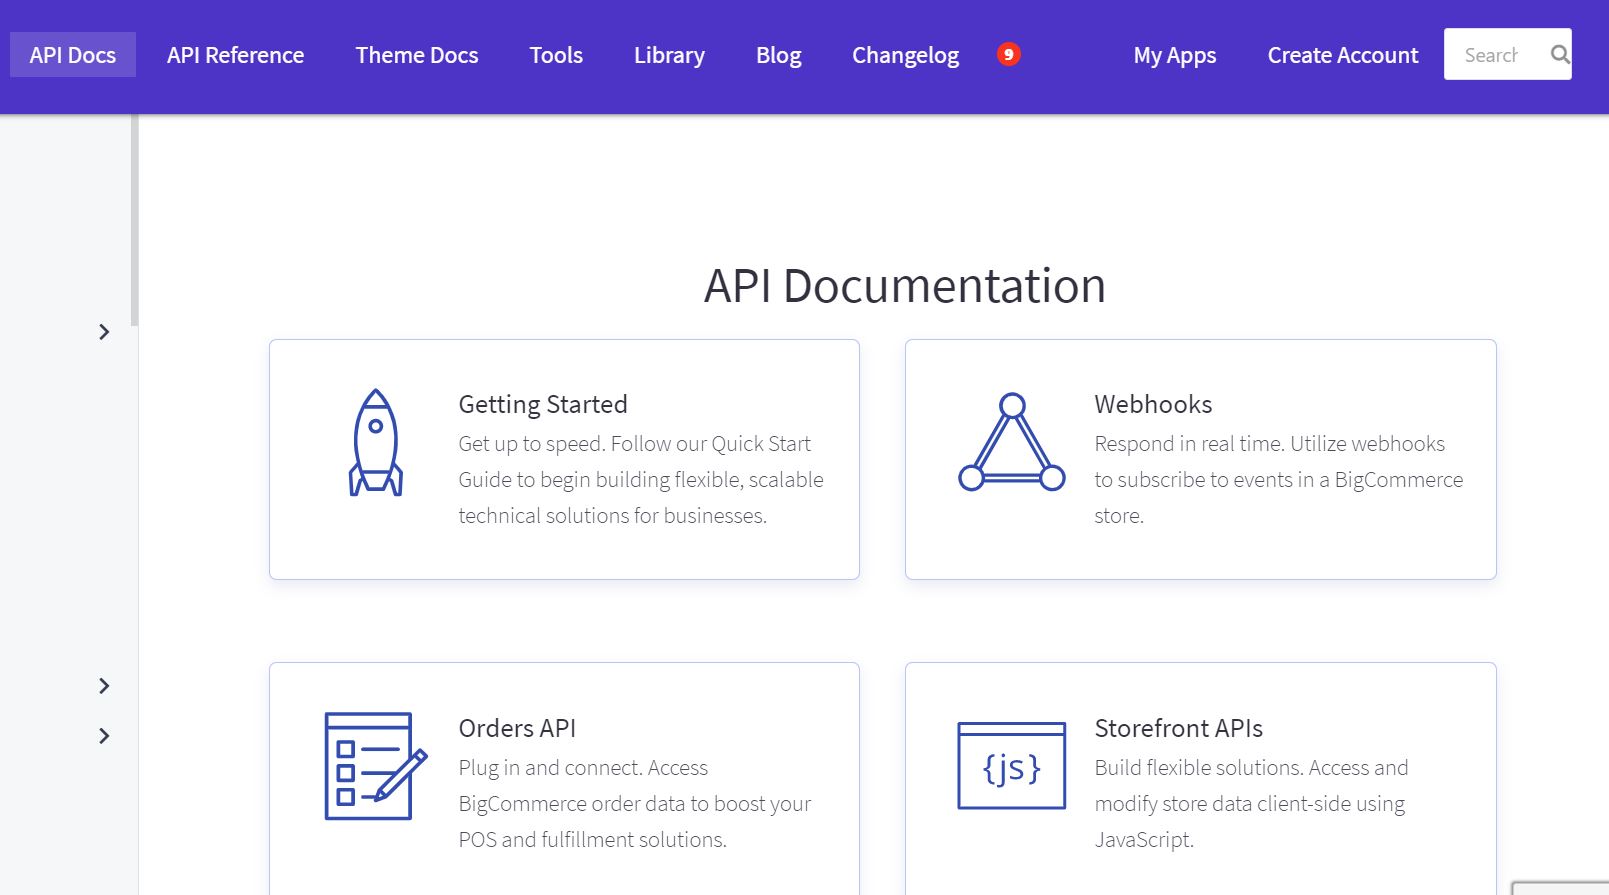Expand the first sidebar chevron
This screenshot has height=895, width=1609.
click(x=104, y=332)
